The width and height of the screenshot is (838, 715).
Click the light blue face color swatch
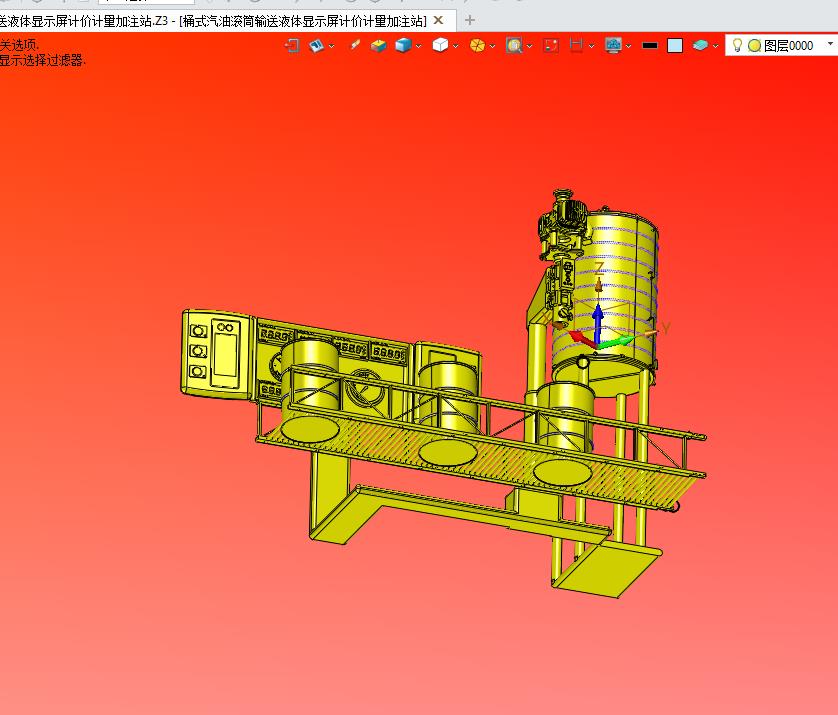[x=675, y=45]
